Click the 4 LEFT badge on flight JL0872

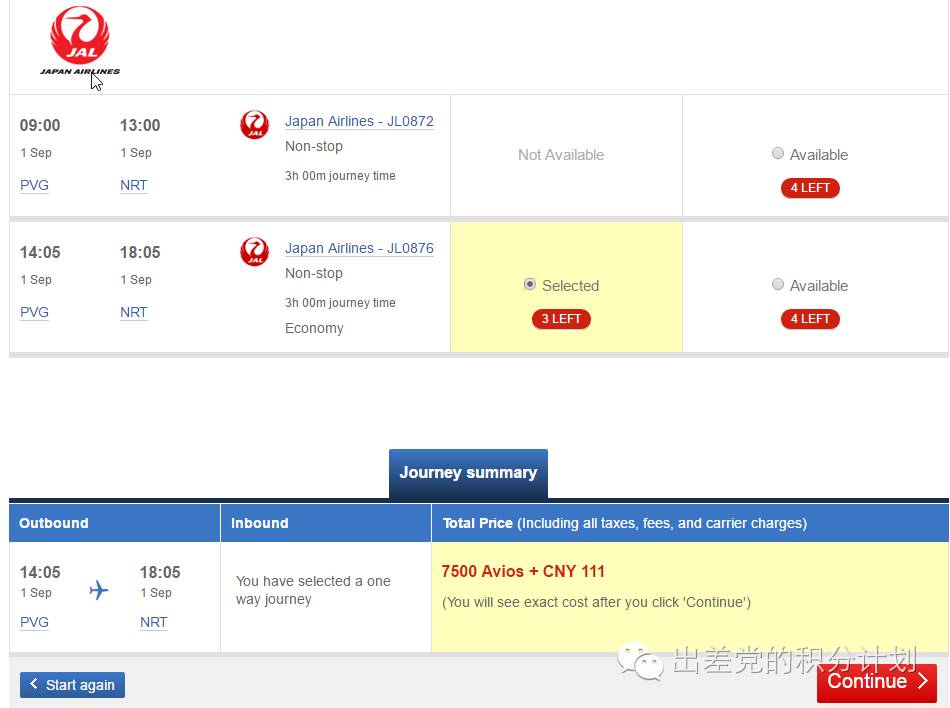coord(810,188)
